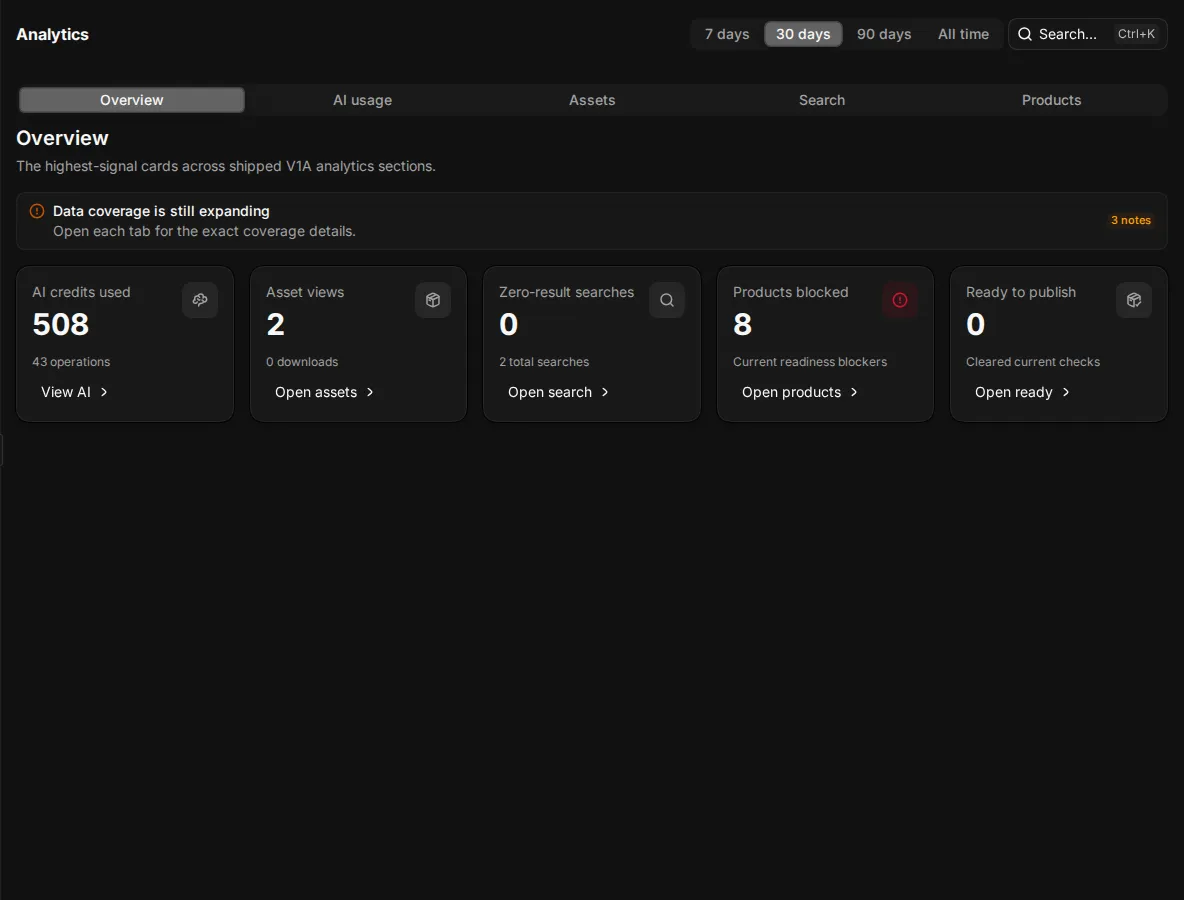Click the Analytics page title
The height and width of the screenshot is (900, 1184).
tap(52, 35)
